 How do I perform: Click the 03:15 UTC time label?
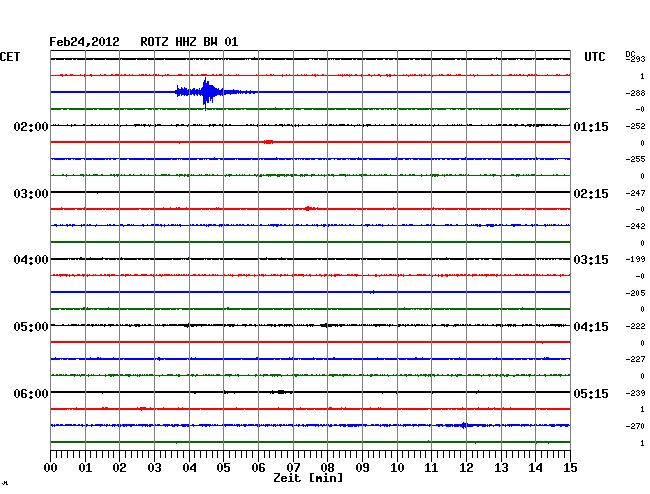(x=591, y=260)
